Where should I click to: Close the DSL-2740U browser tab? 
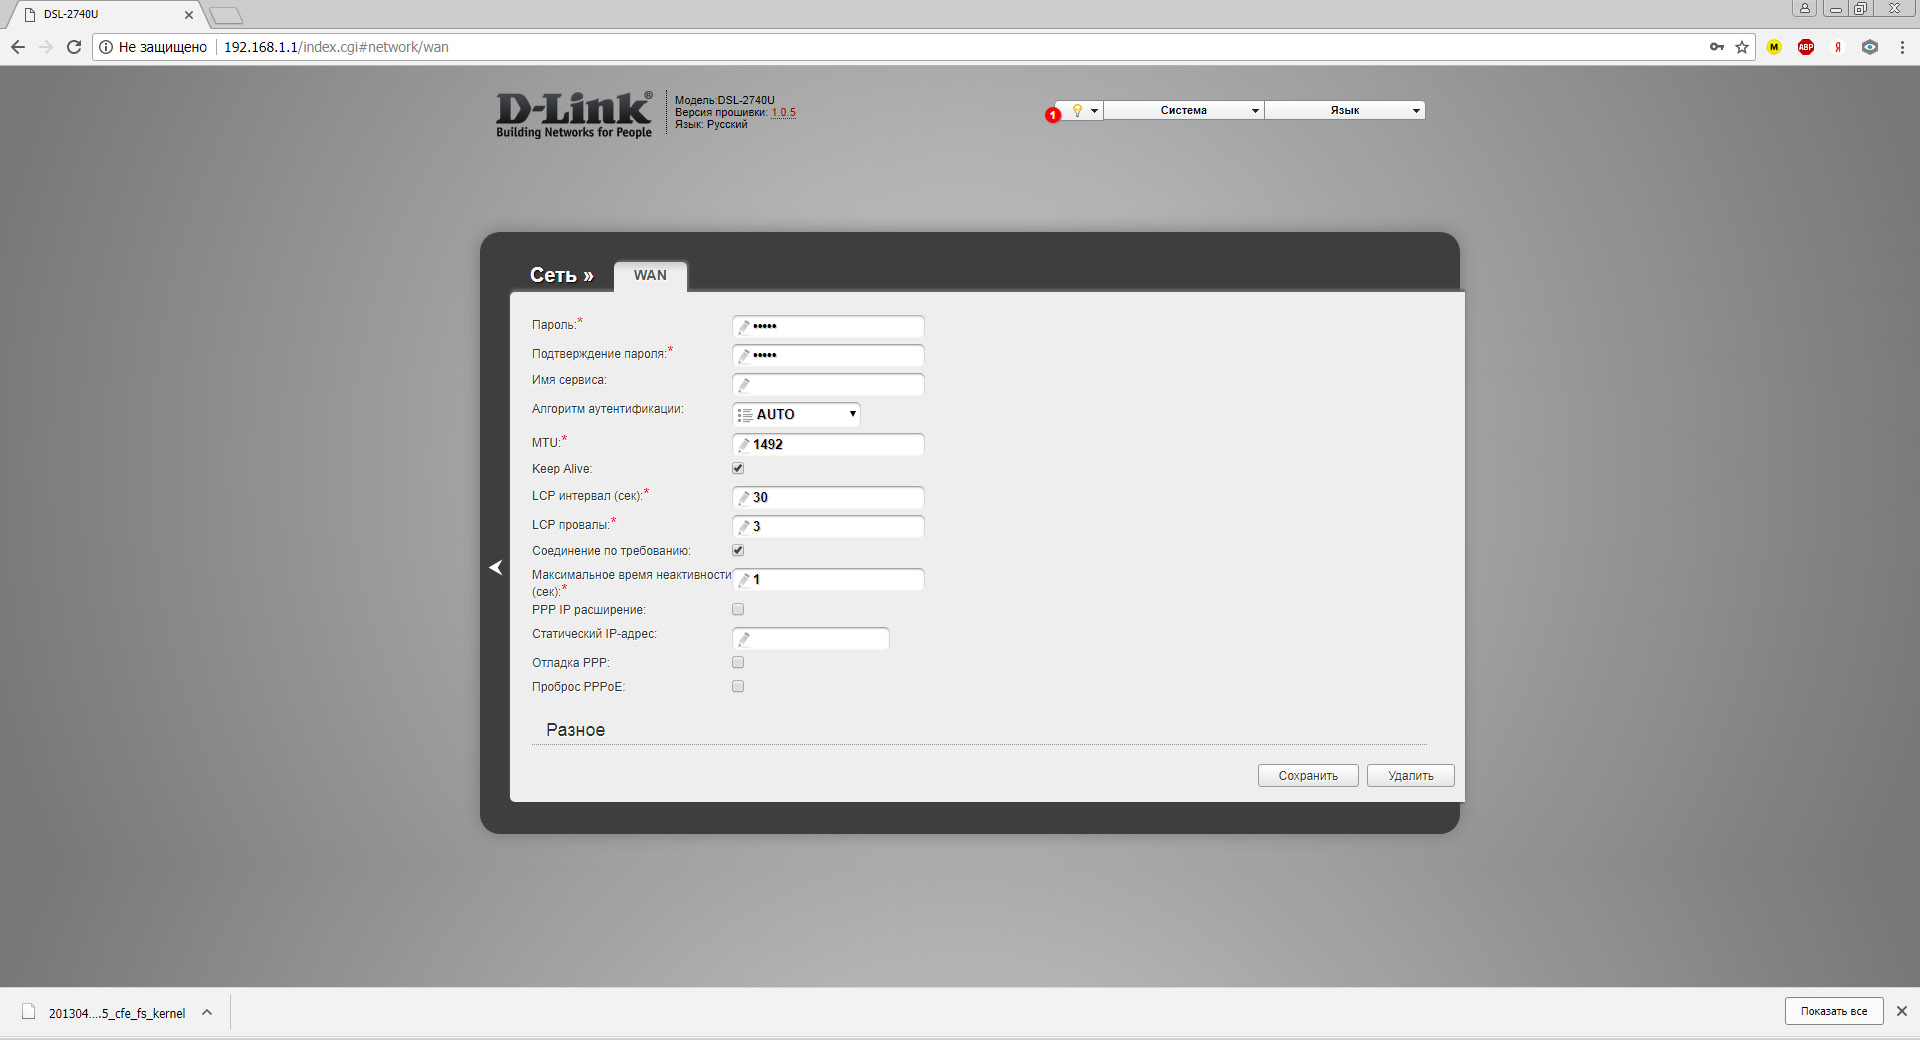189,15
